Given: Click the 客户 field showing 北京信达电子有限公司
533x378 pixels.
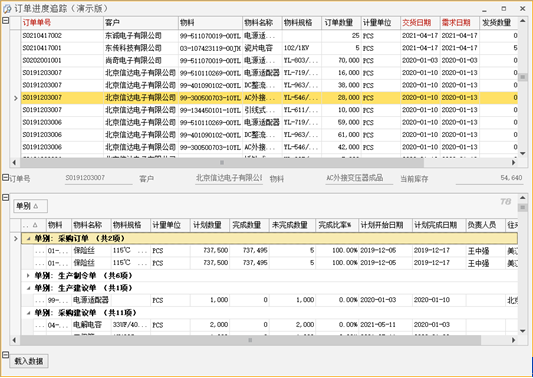Looking at the screenshot, I should 229,178.
